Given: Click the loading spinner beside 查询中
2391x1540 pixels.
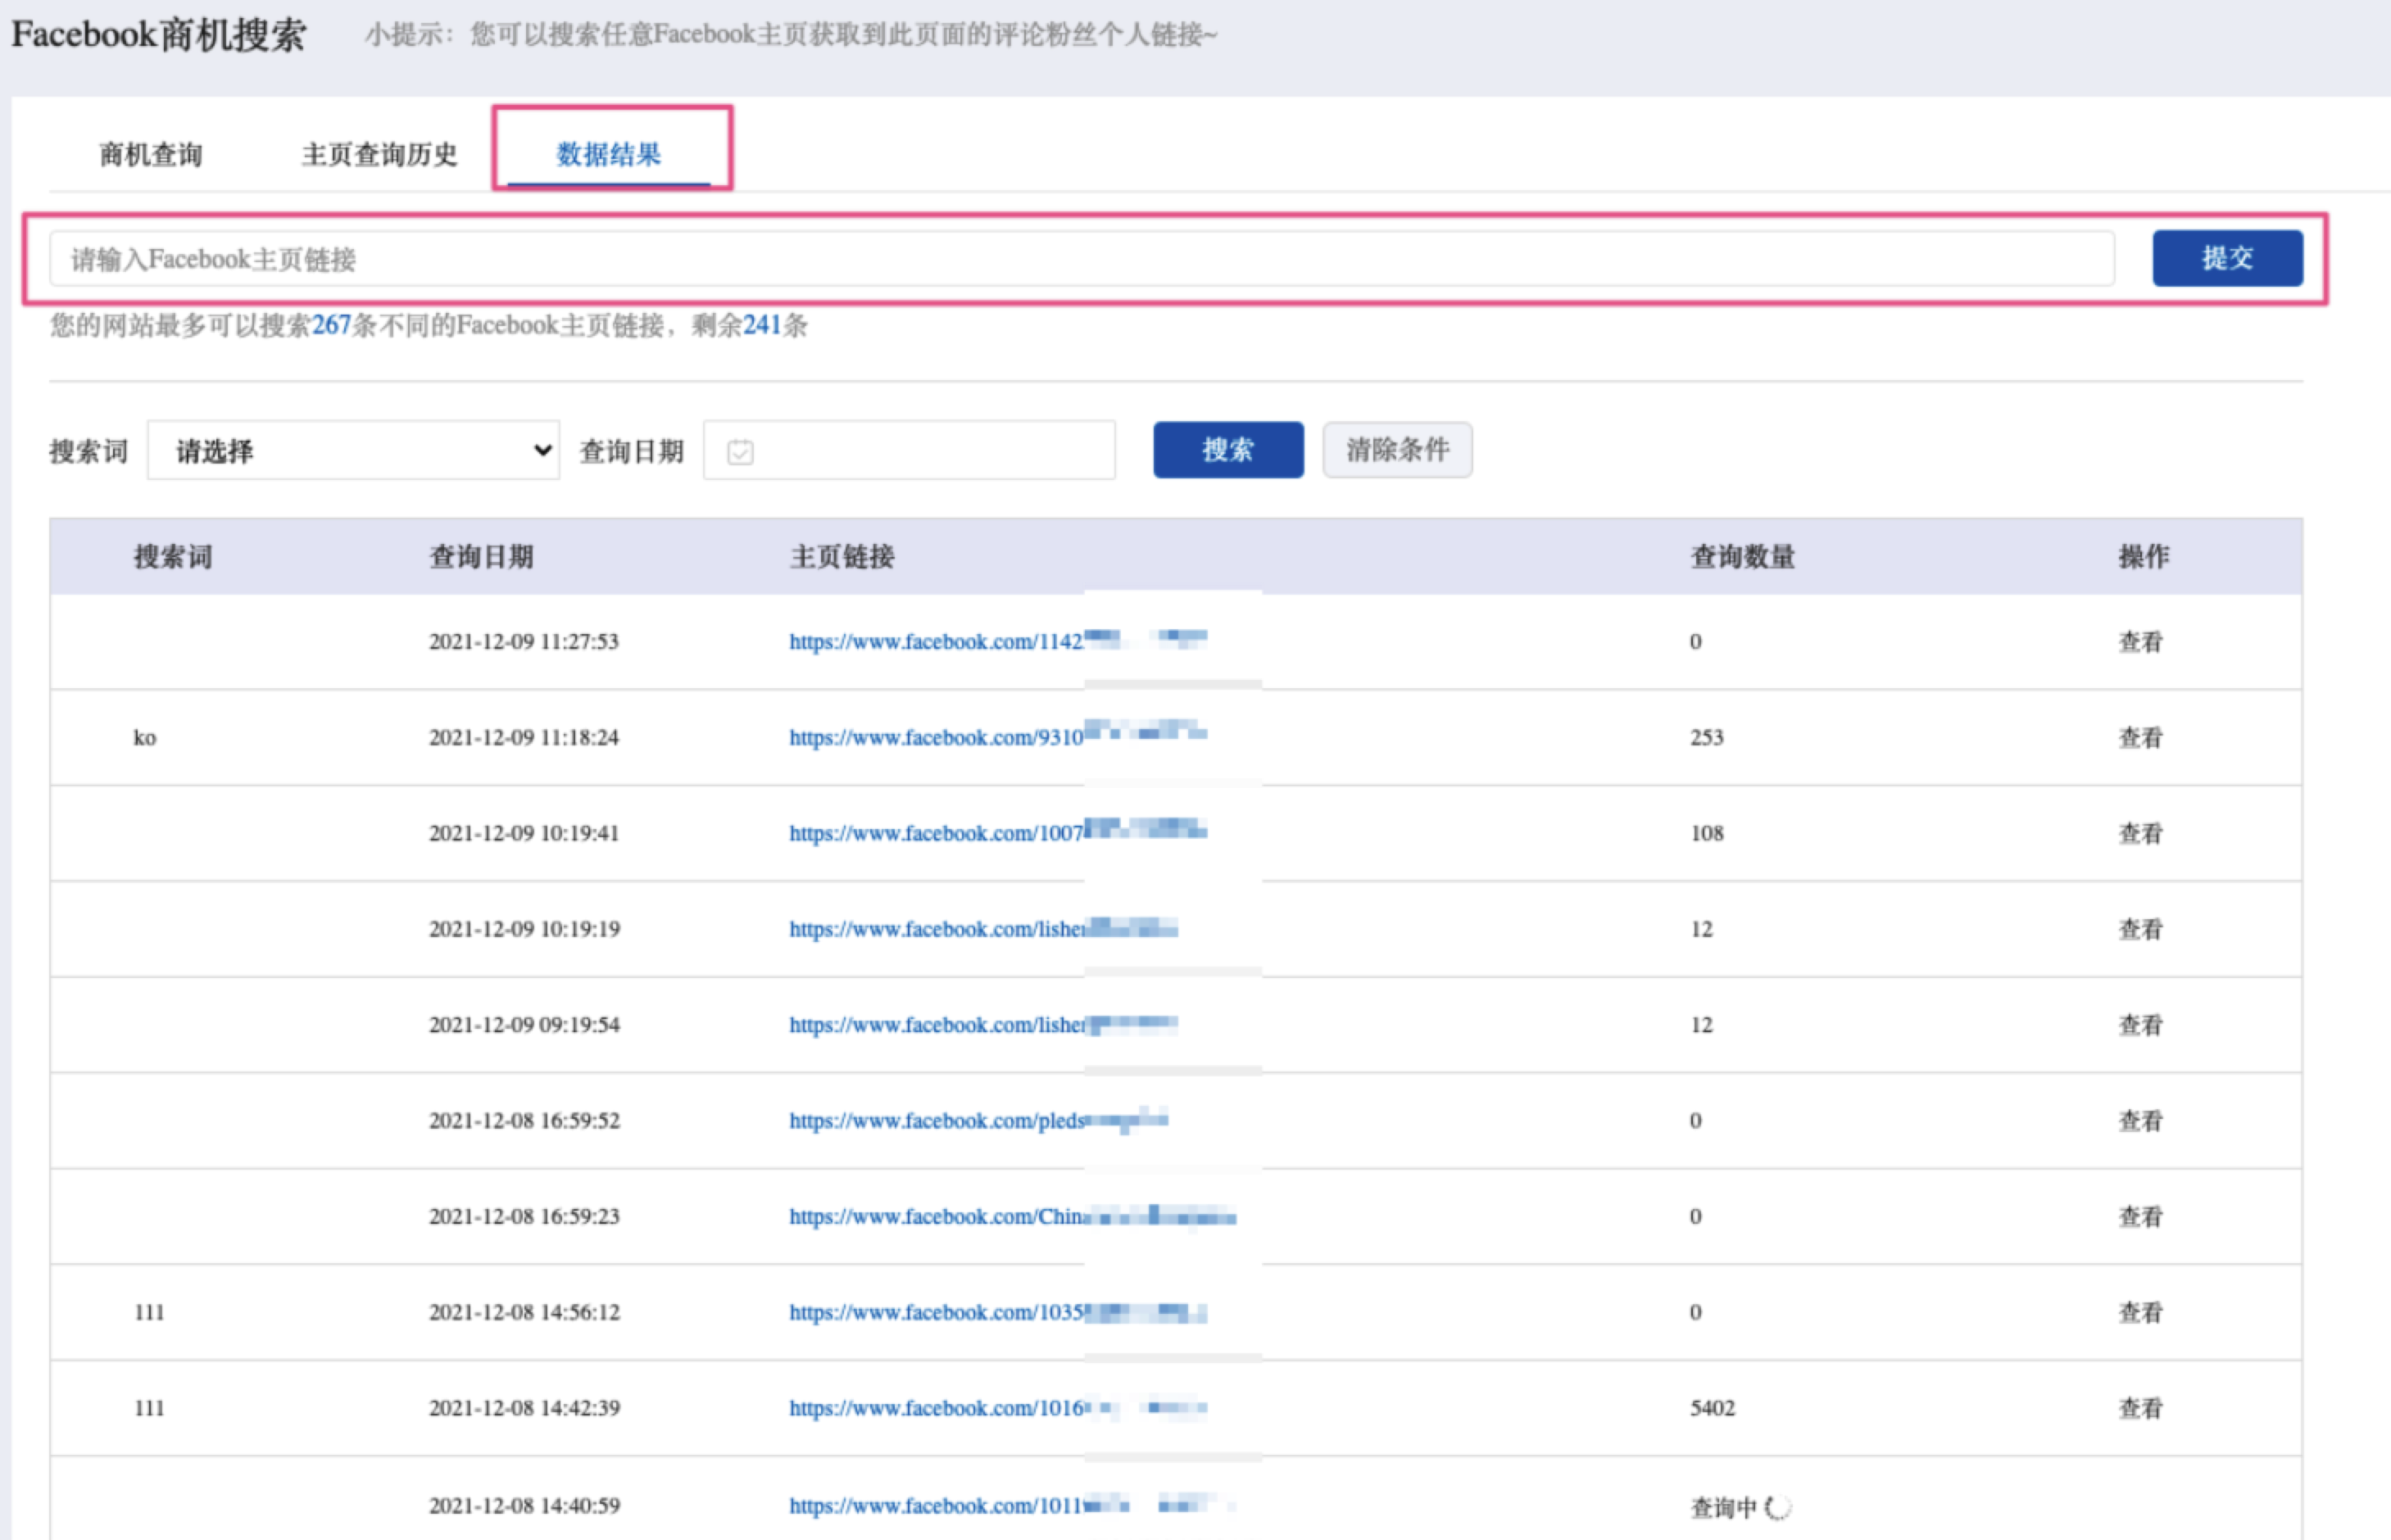Looking at the screenshot, I should [1778, 1507].
